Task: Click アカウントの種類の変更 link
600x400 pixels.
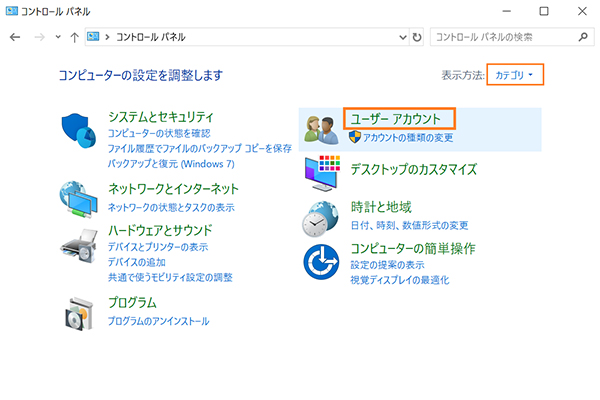Action: coord(408,137)
